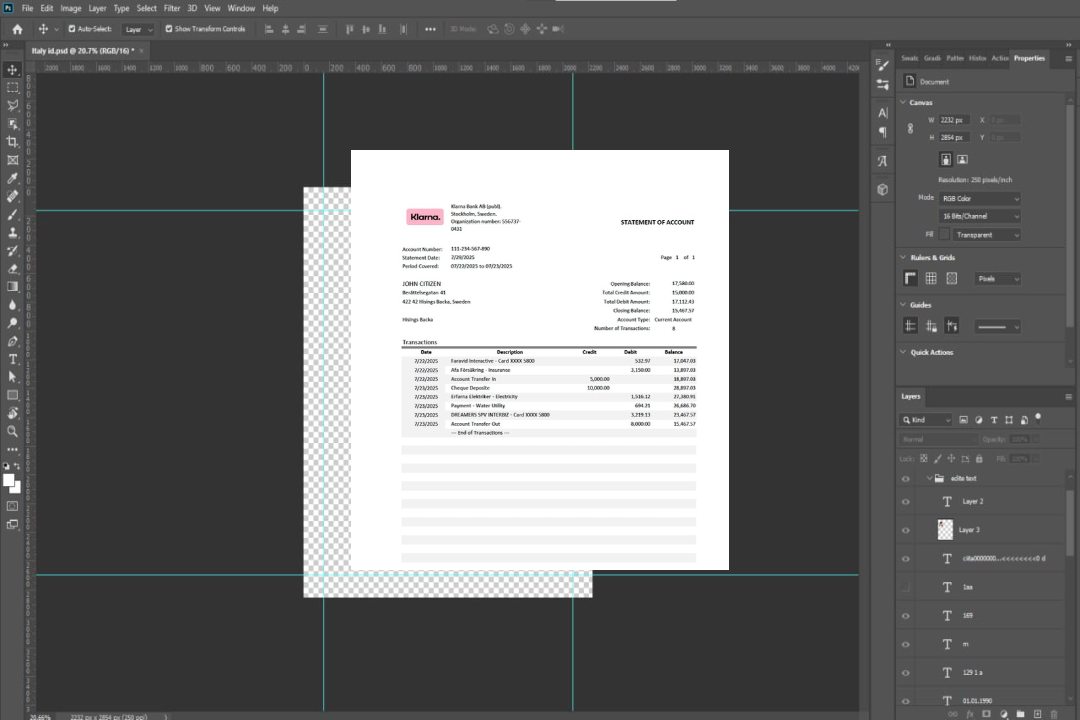
Task: Click the Delete layer trash icon
Action: pos(1054,714)
